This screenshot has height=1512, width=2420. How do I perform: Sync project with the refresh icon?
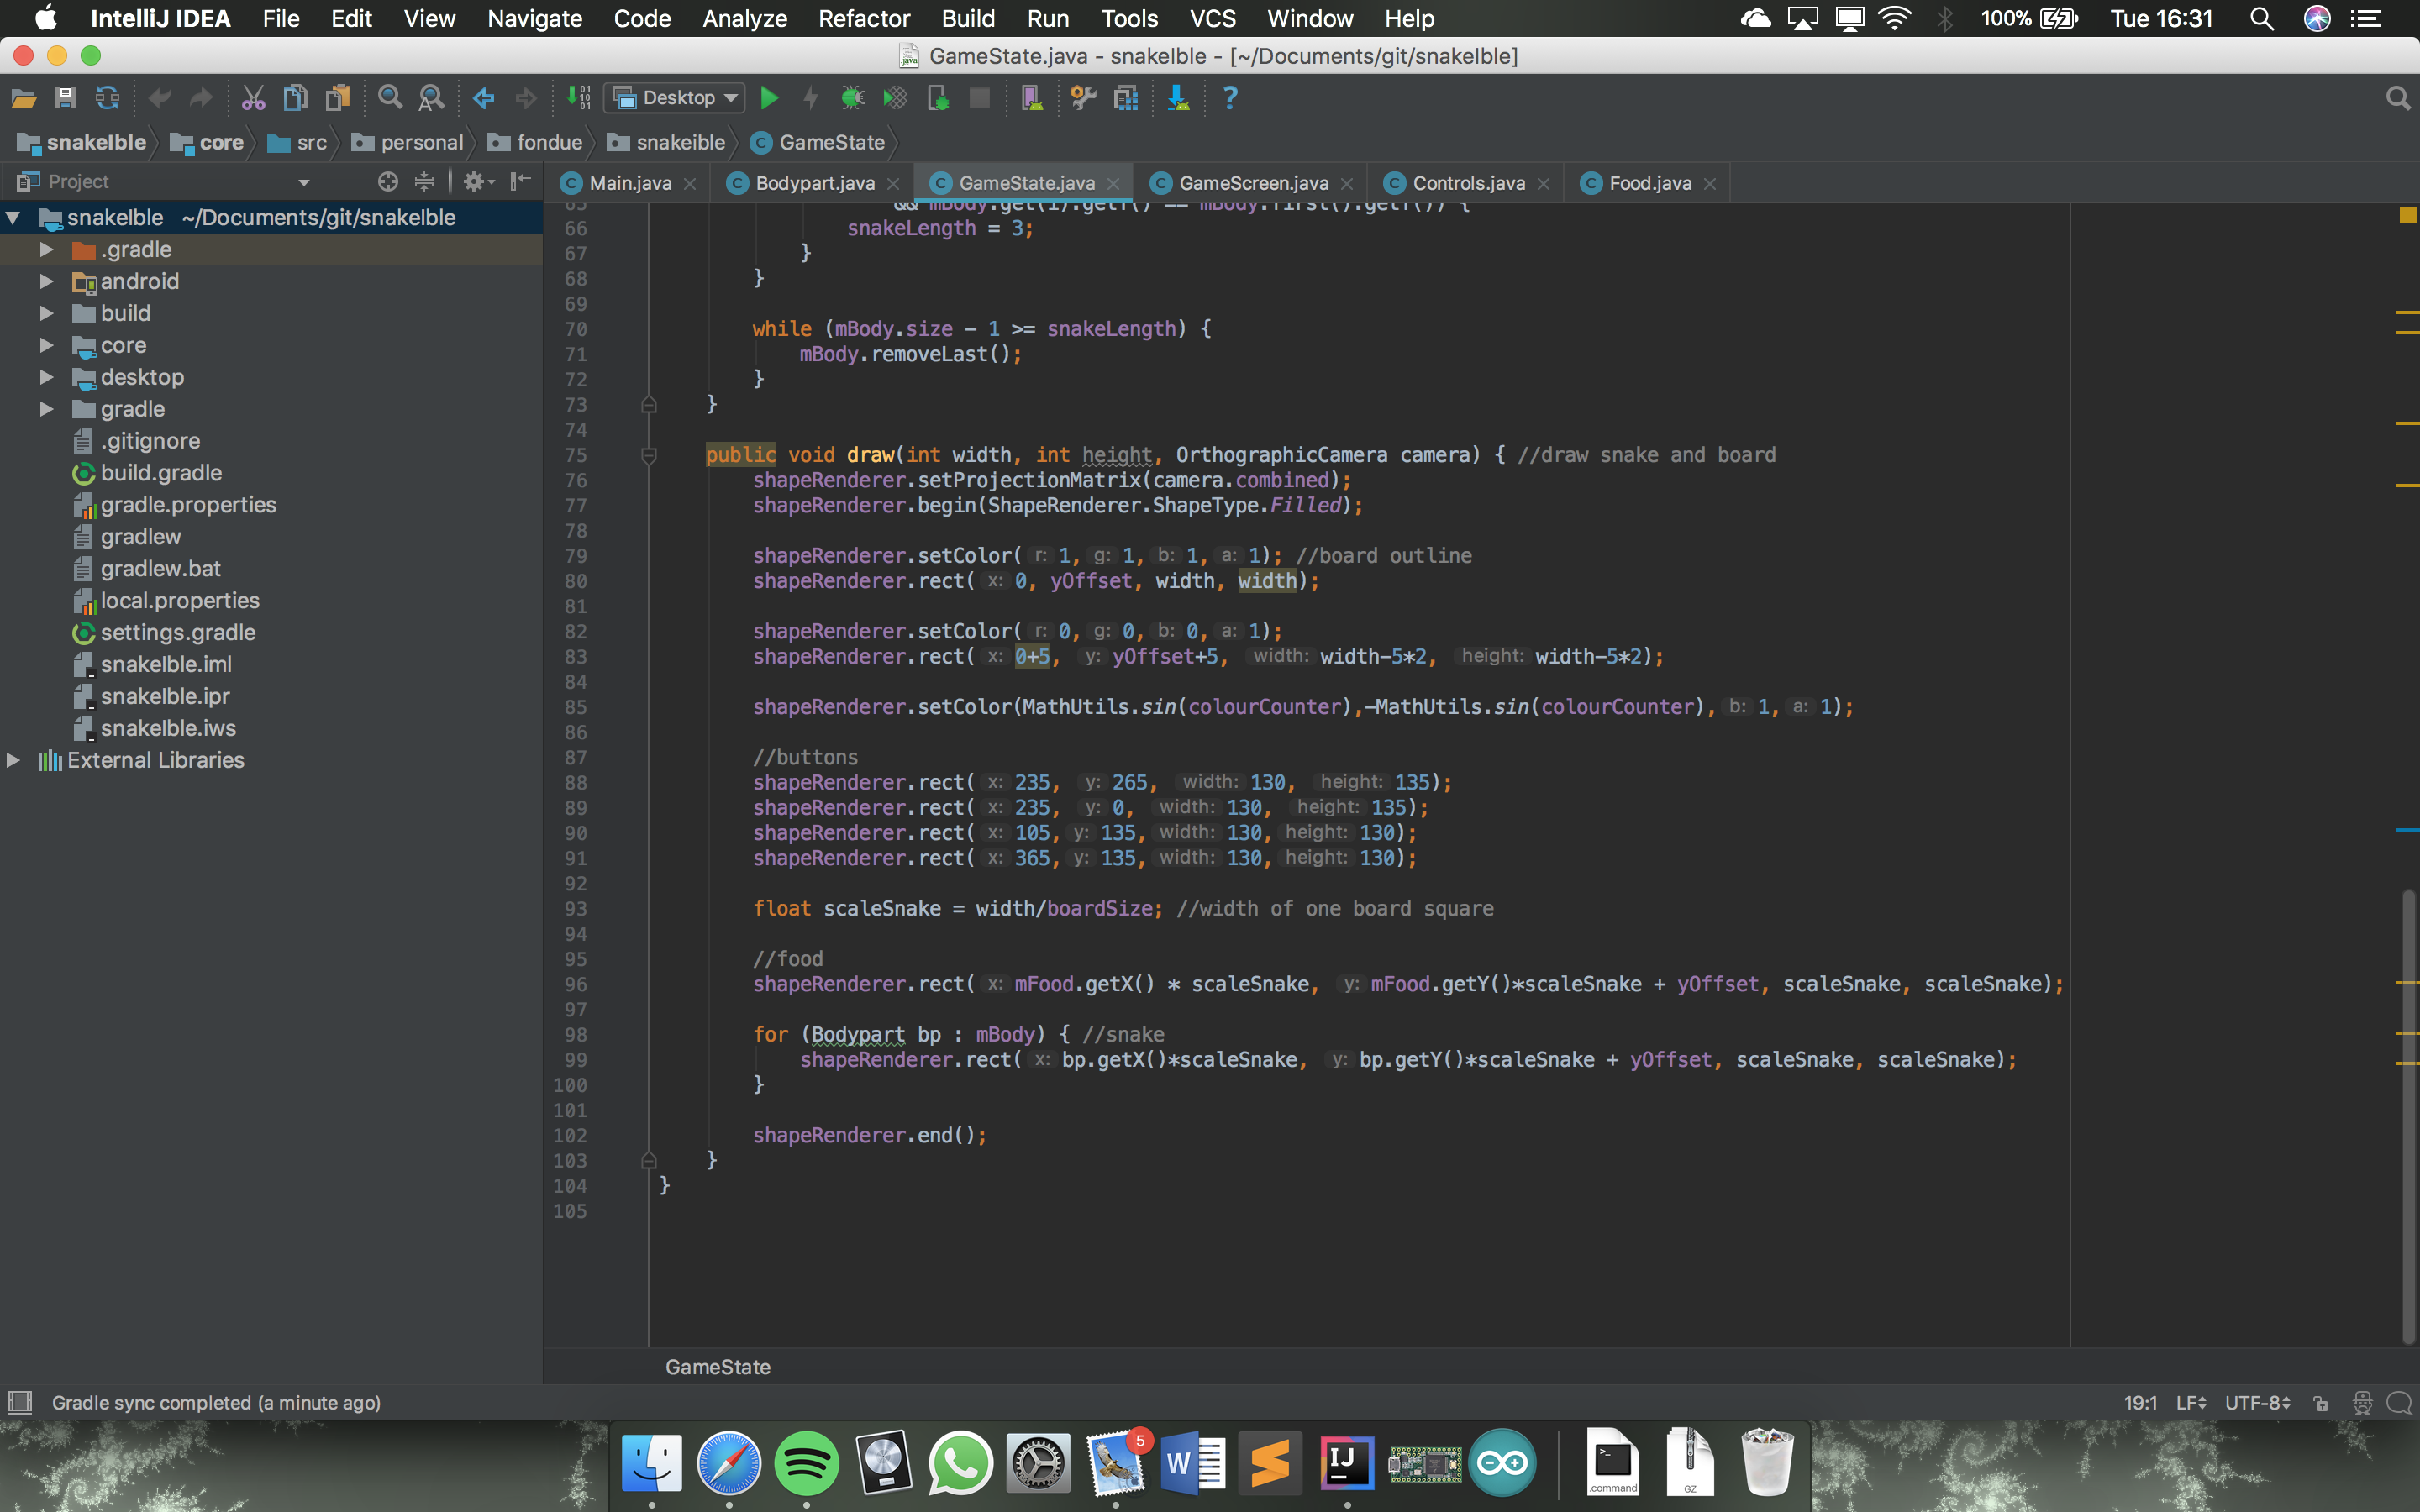coord(107,97)
